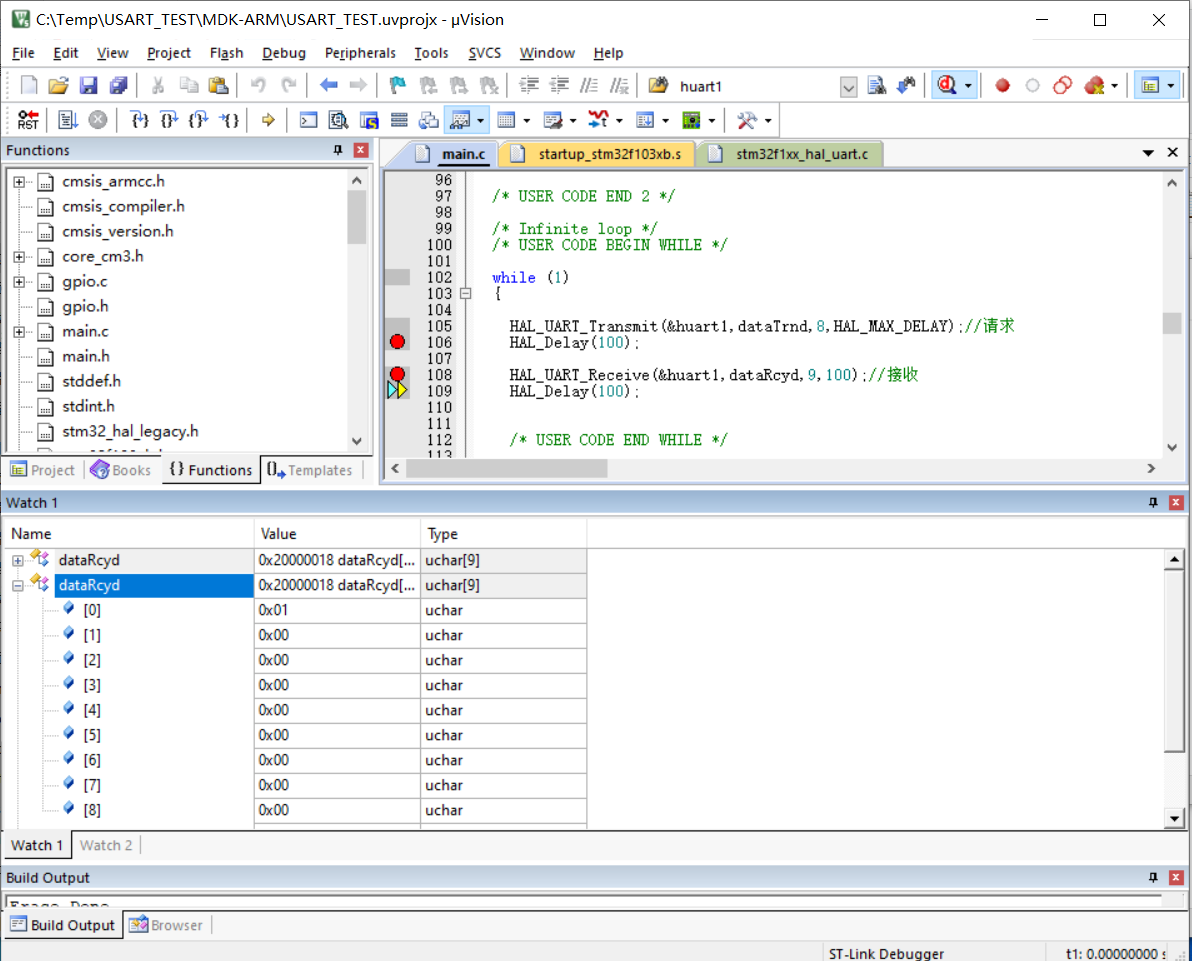
Task: Click the Functions panel vertical scrollbar thumb
Action: (357, 217)
